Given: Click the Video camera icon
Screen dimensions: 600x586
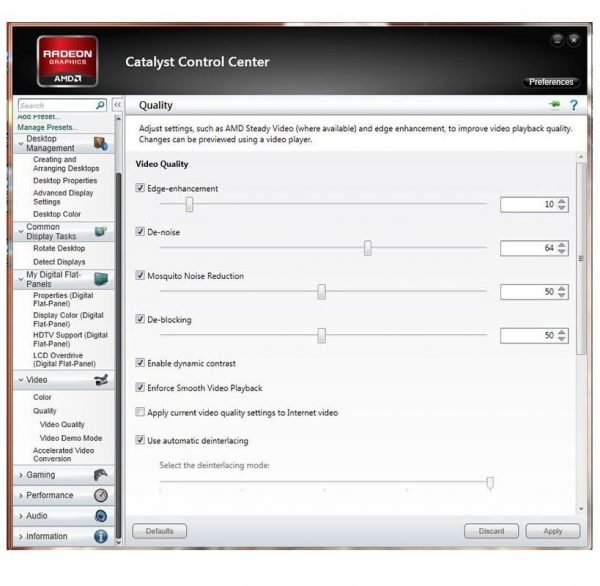Looking at the screenshot, I should point(101,380).
